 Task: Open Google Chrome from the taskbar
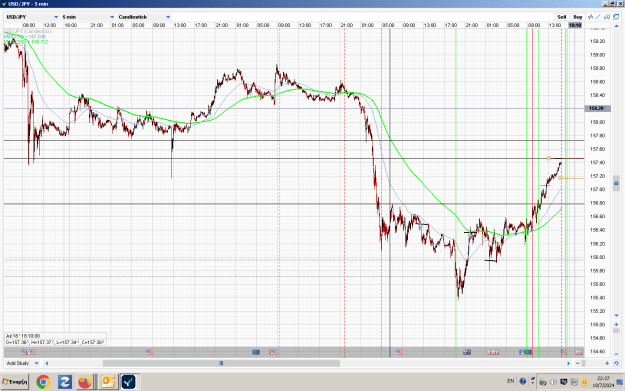point(43,382)
